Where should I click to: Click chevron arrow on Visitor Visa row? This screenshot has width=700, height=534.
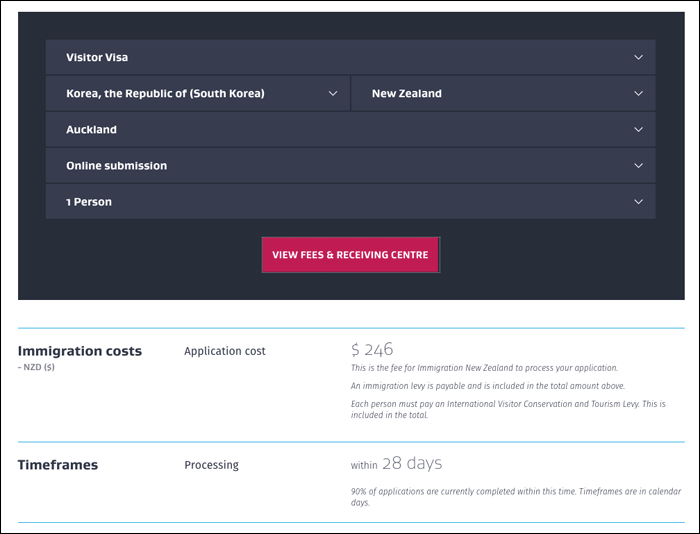point(638,57)
